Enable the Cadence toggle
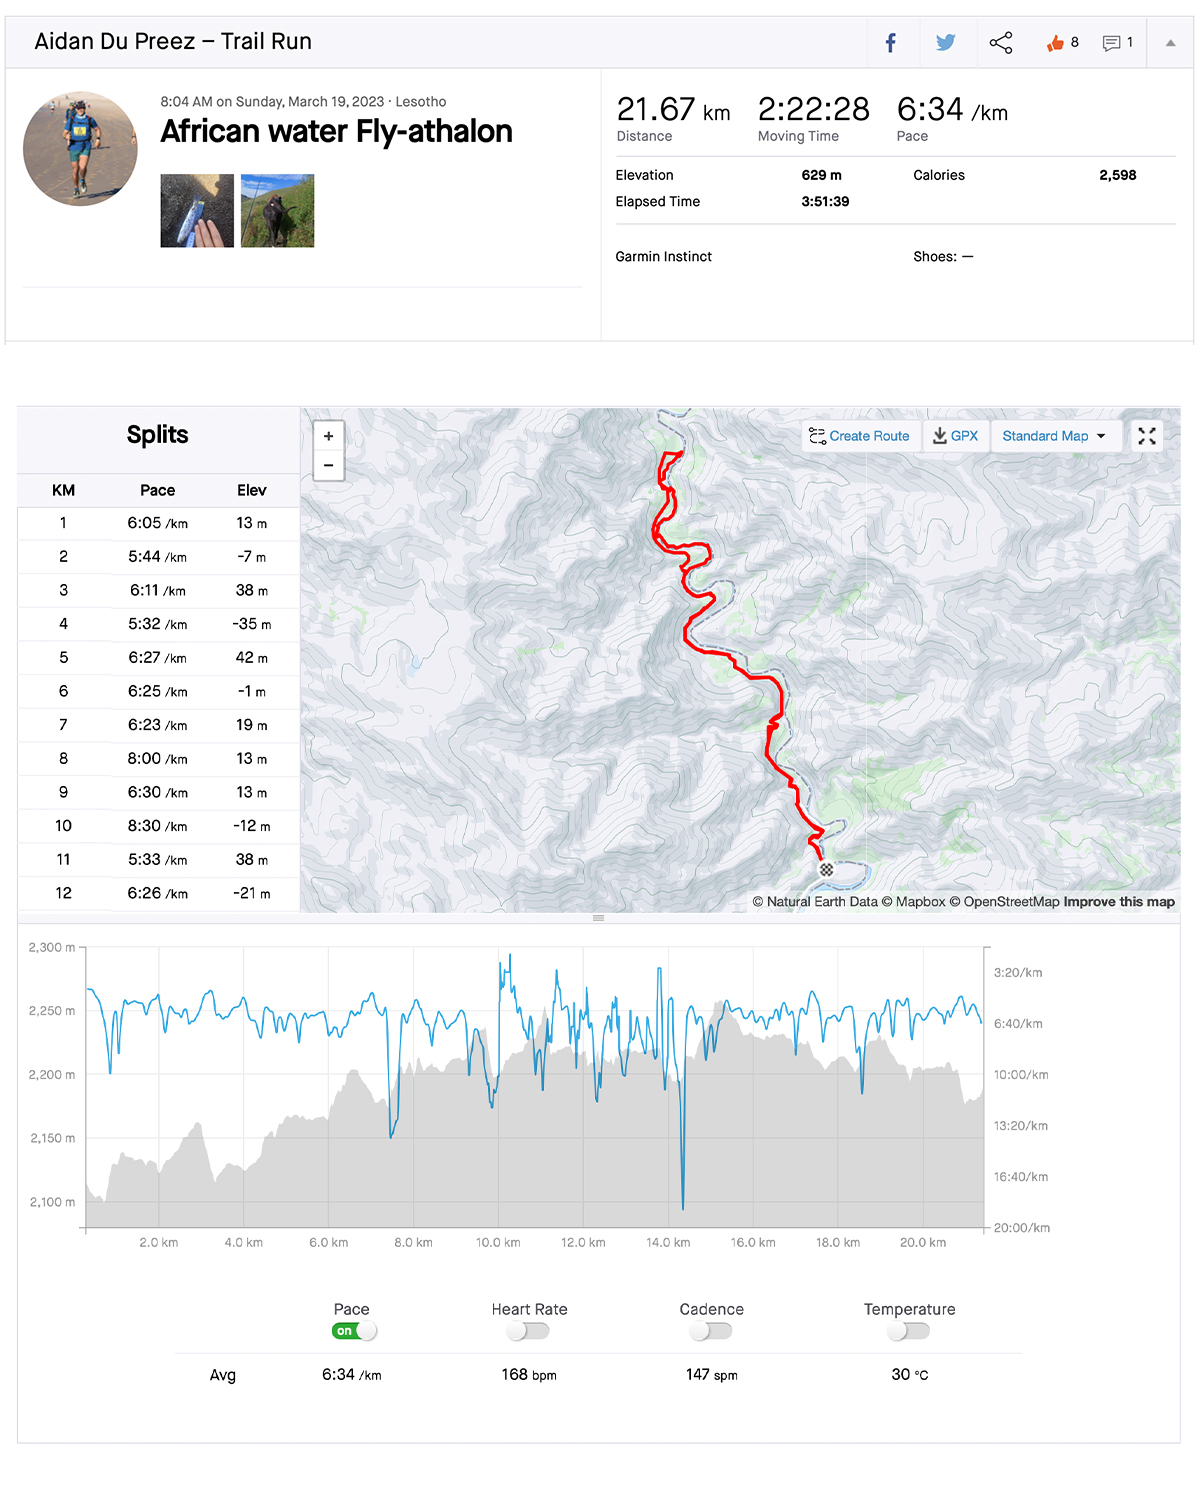This screenshot has height=1500, width=1200. click(x=711, y=1331)
